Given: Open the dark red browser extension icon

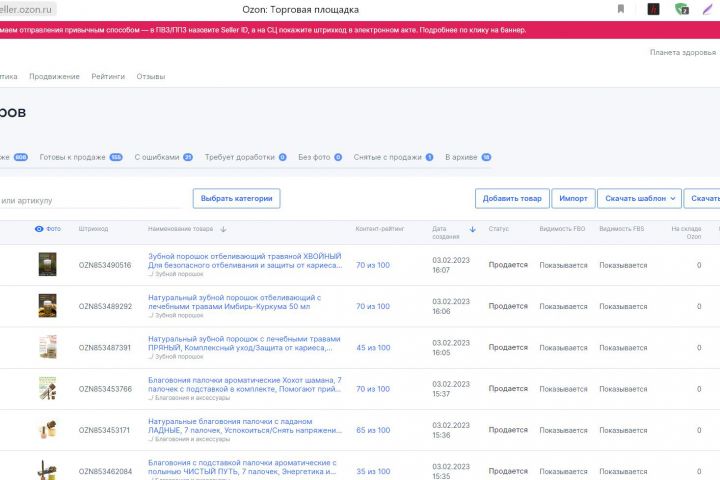Looking at the screenshot, I should point(653,9).
